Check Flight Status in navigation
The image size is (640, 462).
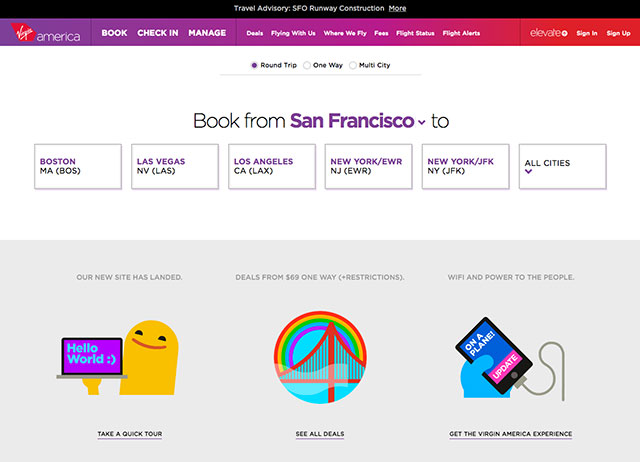pyautogui.click(x=415, y=33)
